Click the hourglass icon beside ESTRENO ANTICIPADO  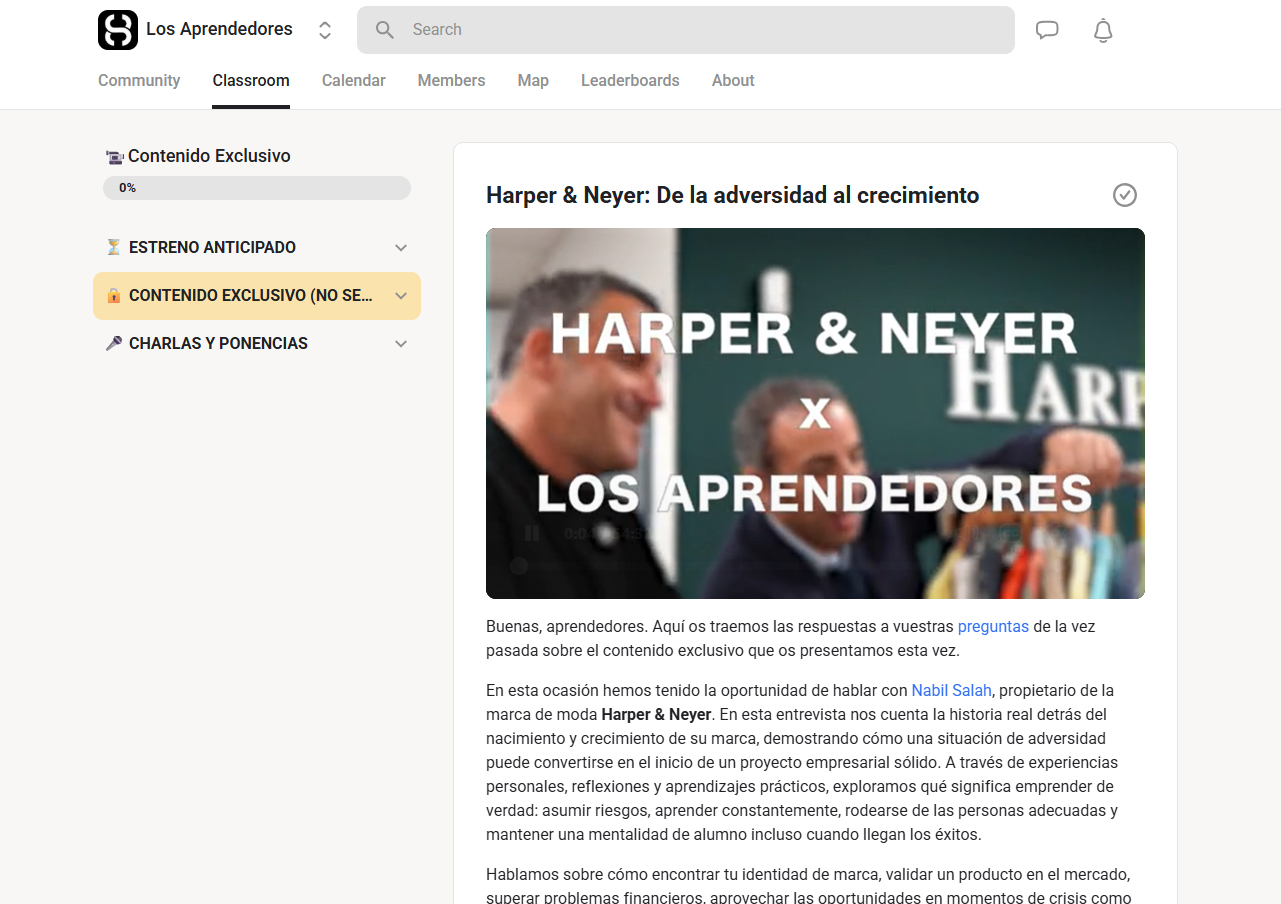click(x=113, y=247)
